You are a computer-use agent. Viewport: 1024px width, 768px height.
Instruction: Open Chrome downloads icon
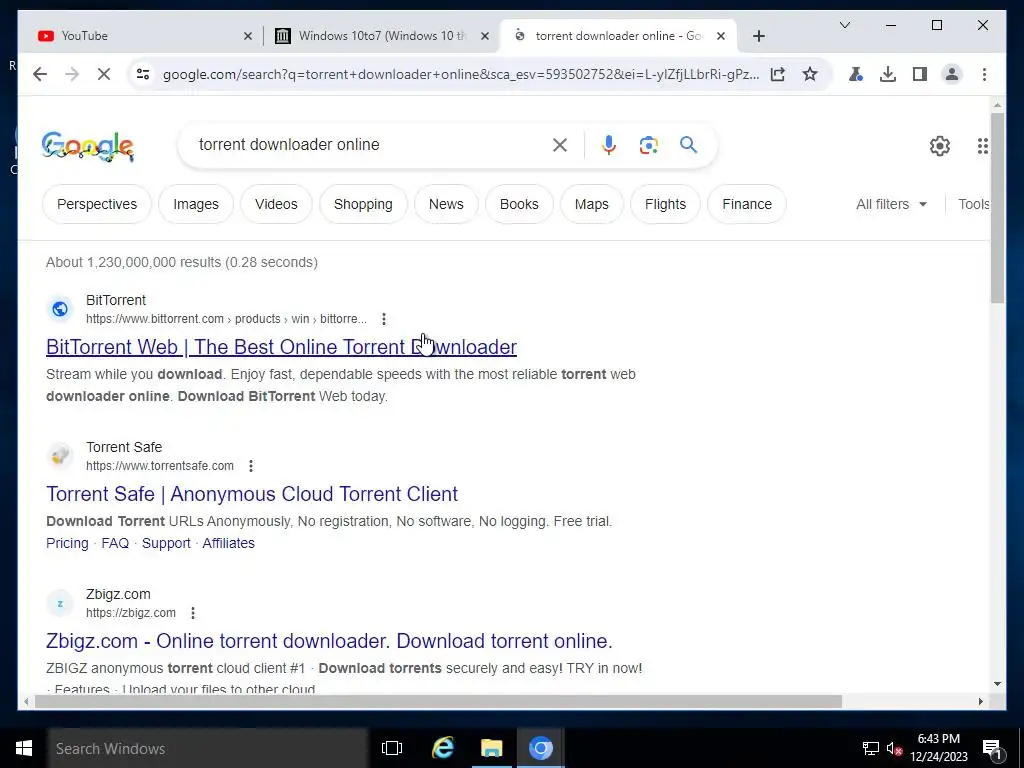coord(888,74)
